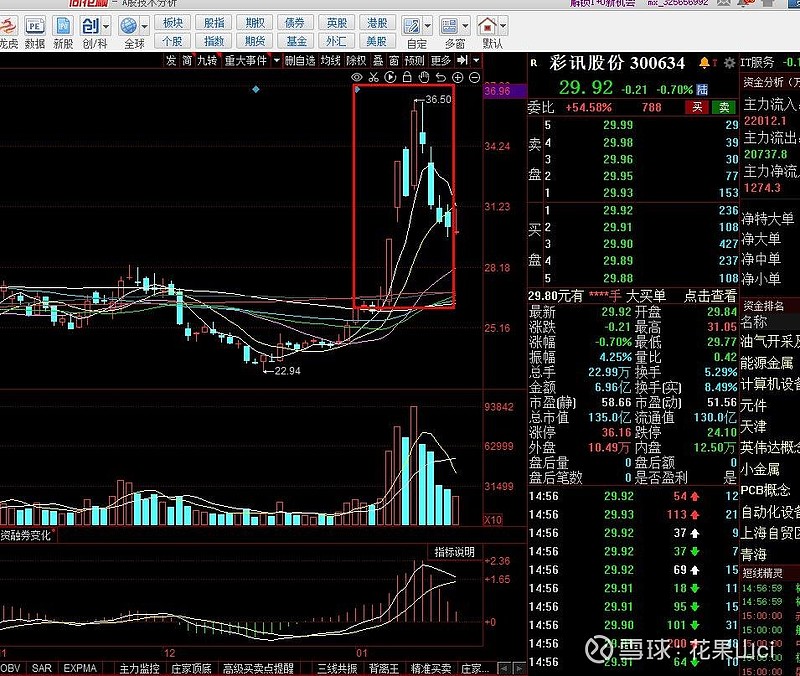Click the 指标说明 indicator description button
Viewport: 800px width, 676px height.
[x=454, y=552]
